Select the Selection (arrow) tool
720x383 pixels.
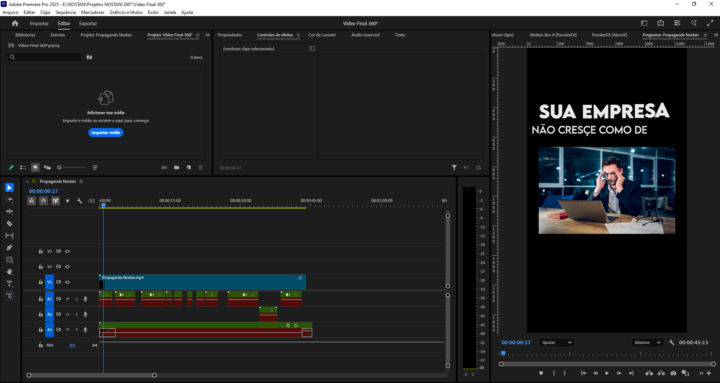click(x=9, y=187)
